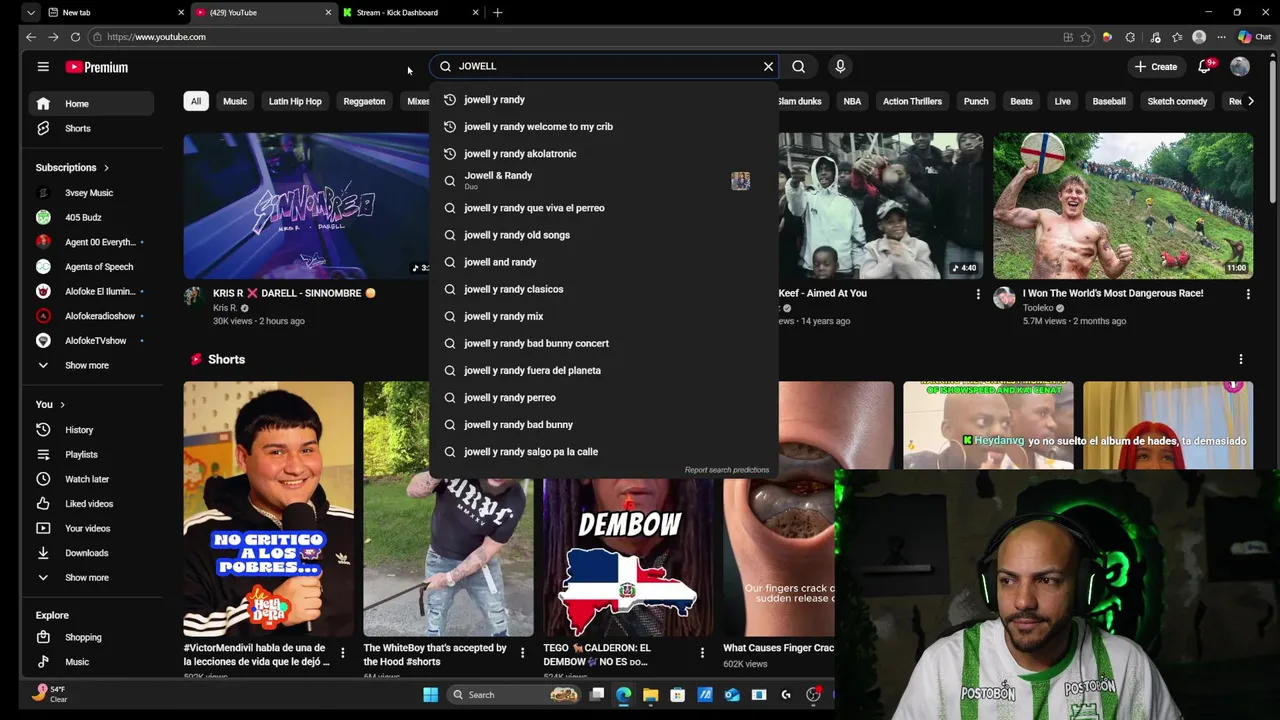
Task: Open options for the Keef Aimed At You video
Action: 978,294
